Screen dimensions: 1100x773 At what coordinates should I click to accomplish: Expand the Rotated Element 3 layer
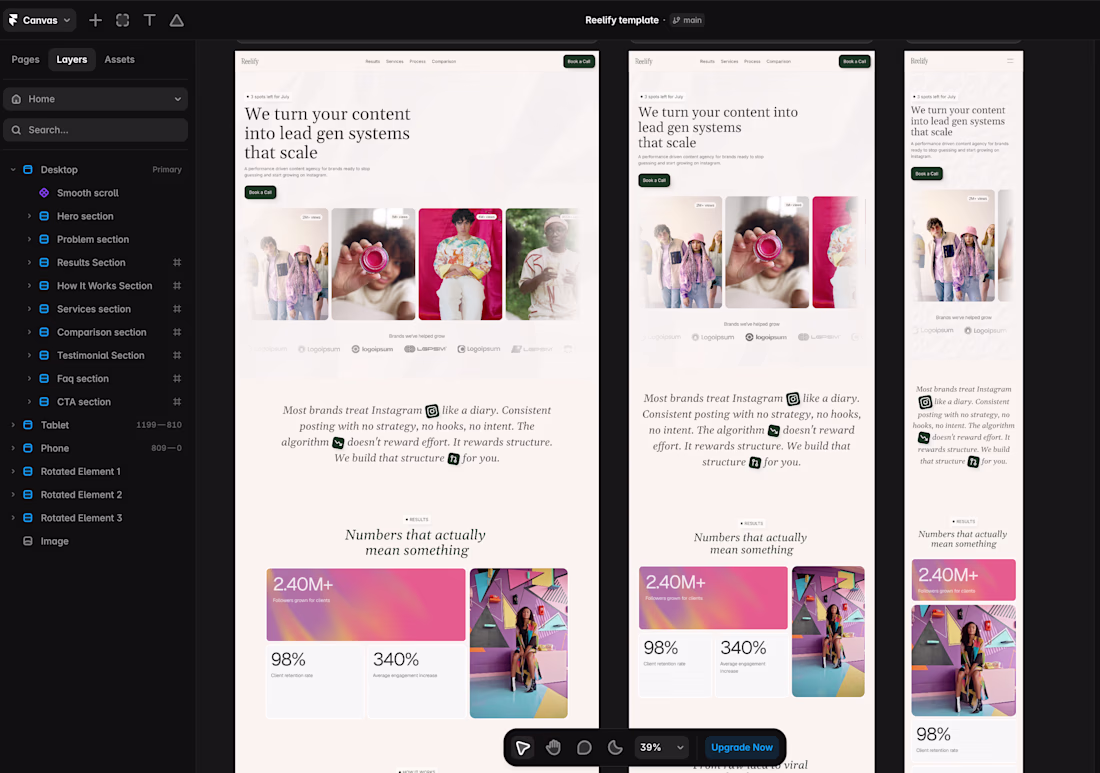click(x=13, y=518)
